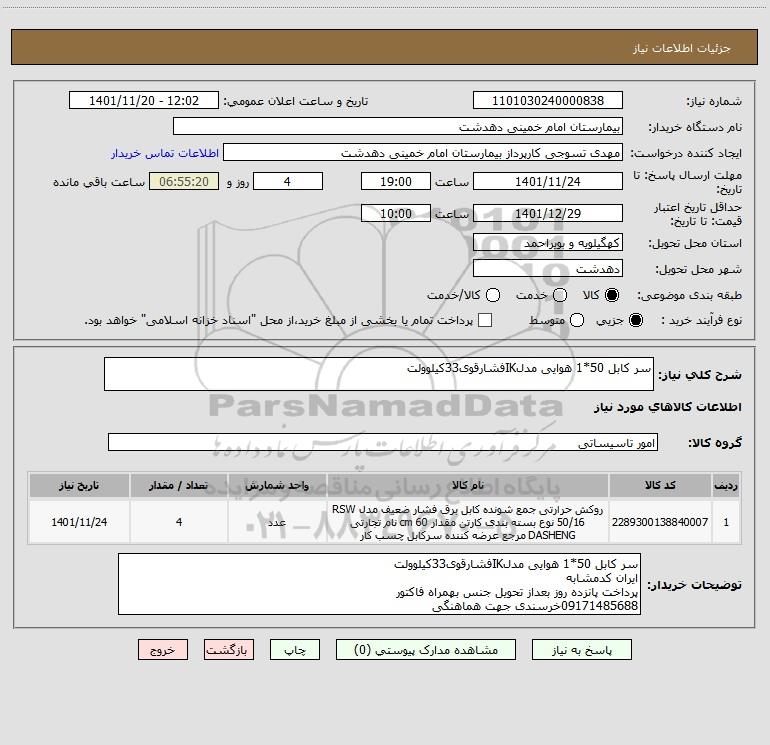This screenshot has width=770, height=745.
Task: Toggle the اسناد خزانه اسلامی payment checkbox
Action: [485, 320]
